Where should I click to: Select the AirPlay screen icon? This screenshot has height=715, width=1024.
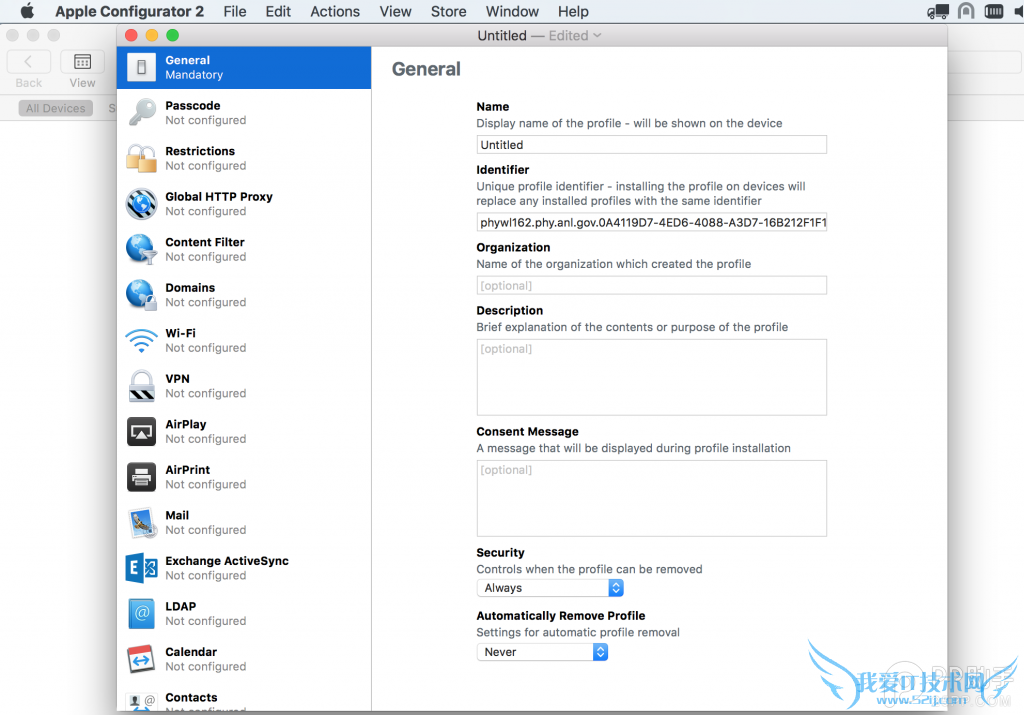pyautogui.click(x=141, y=432)
